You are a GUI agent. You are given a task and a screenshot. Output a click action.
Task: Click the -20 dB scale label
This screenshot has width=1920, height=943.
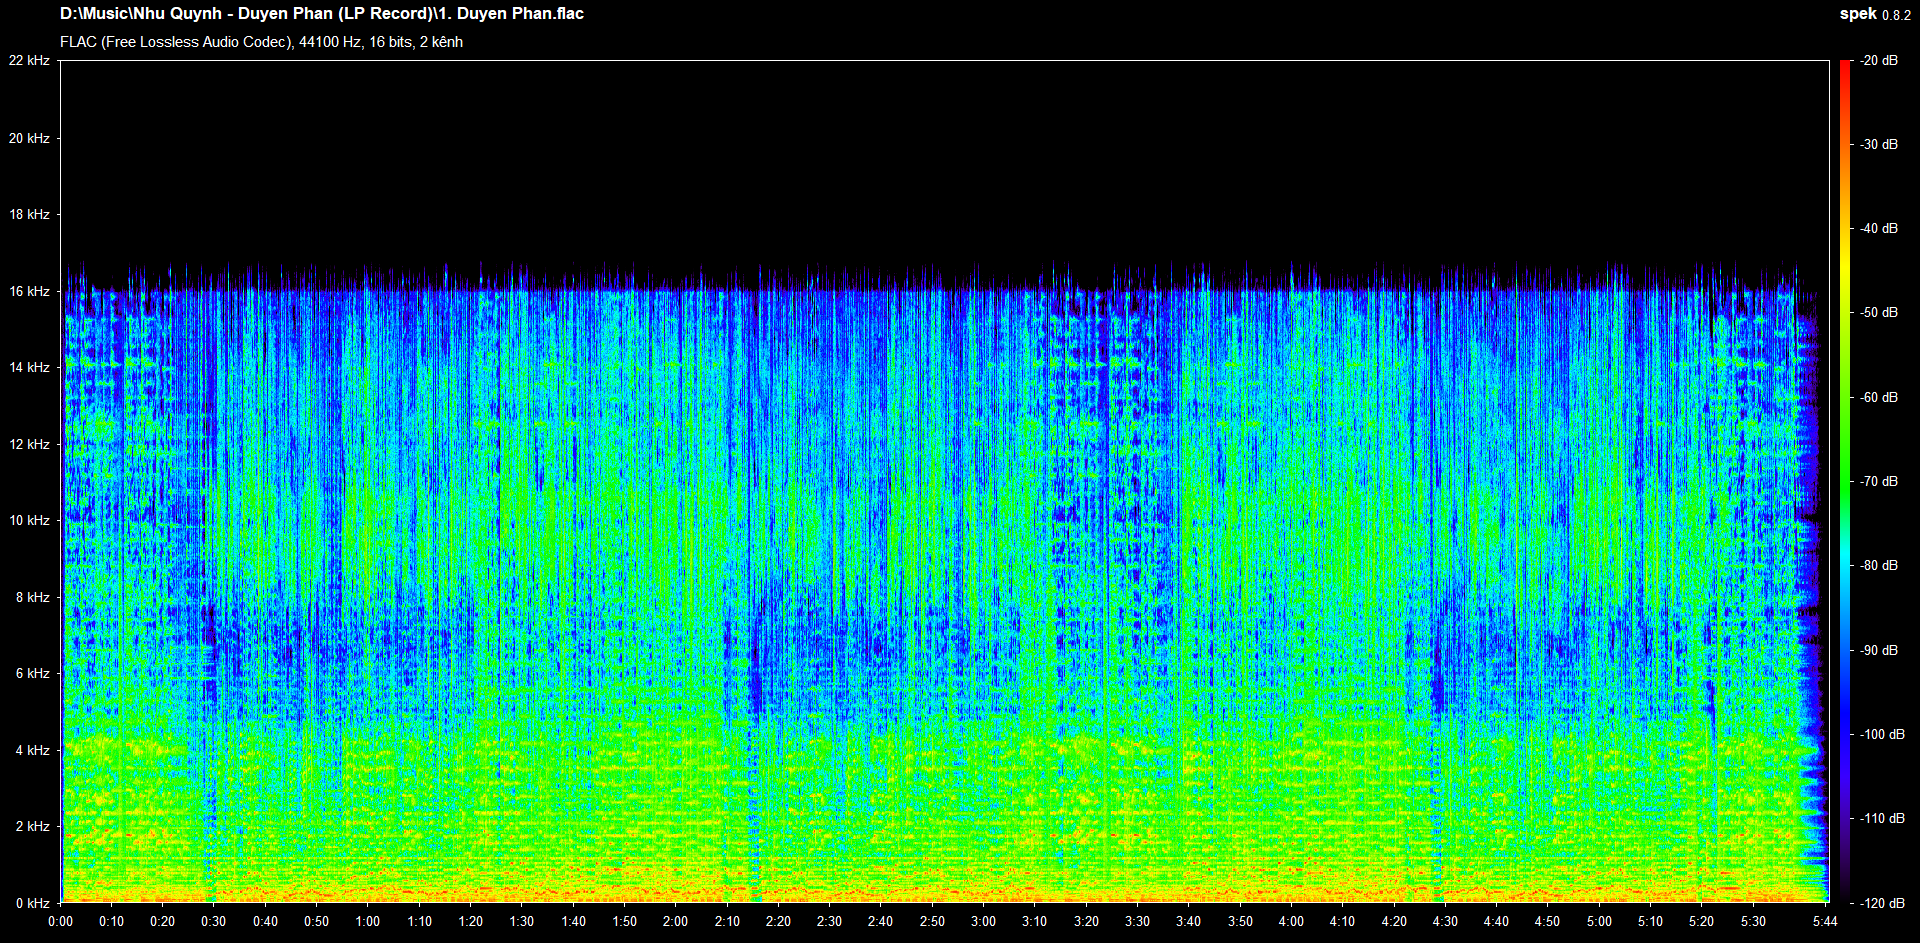pos(1877,61)
